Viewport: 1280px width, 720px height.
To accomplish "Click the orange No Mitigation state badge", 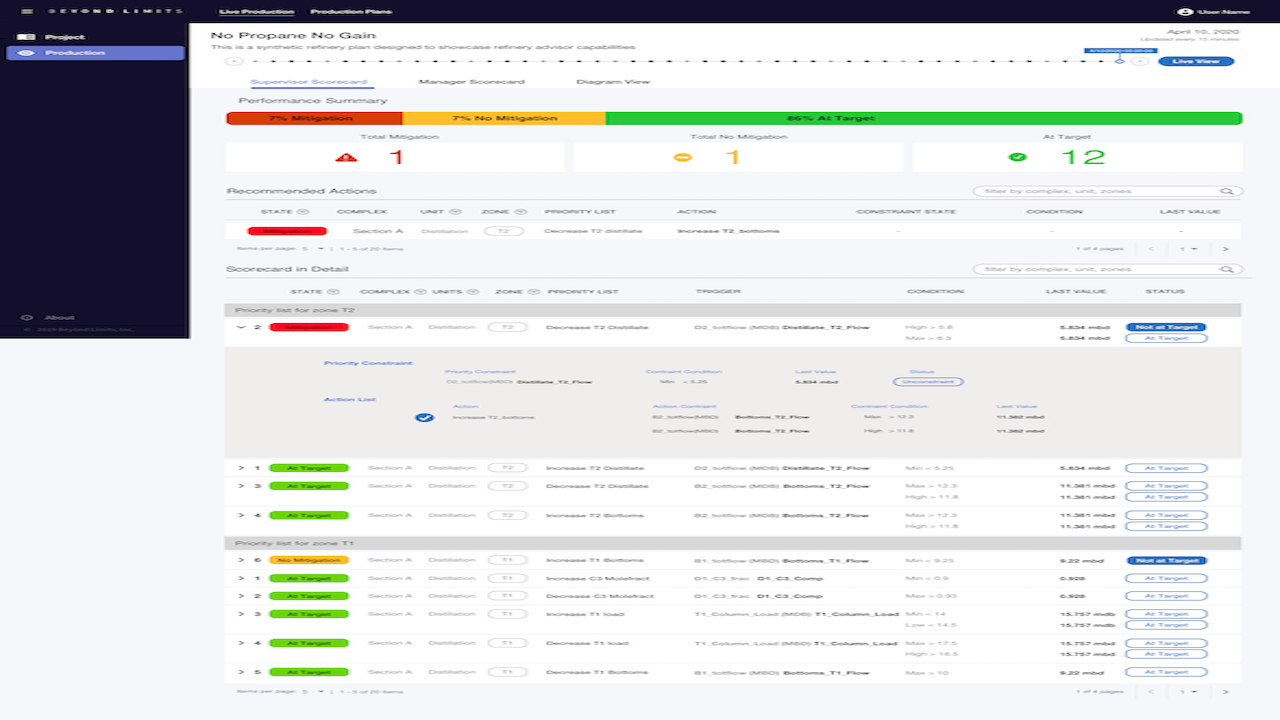I will pos(308,560).
